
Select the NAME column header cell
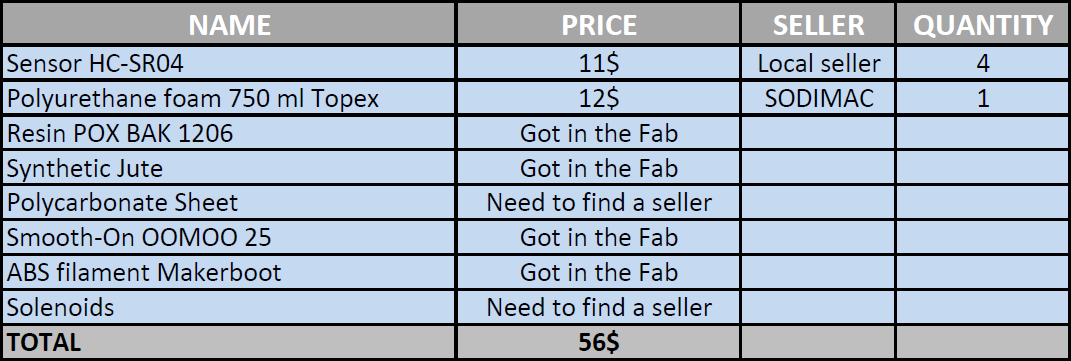(x=229, y=25)
